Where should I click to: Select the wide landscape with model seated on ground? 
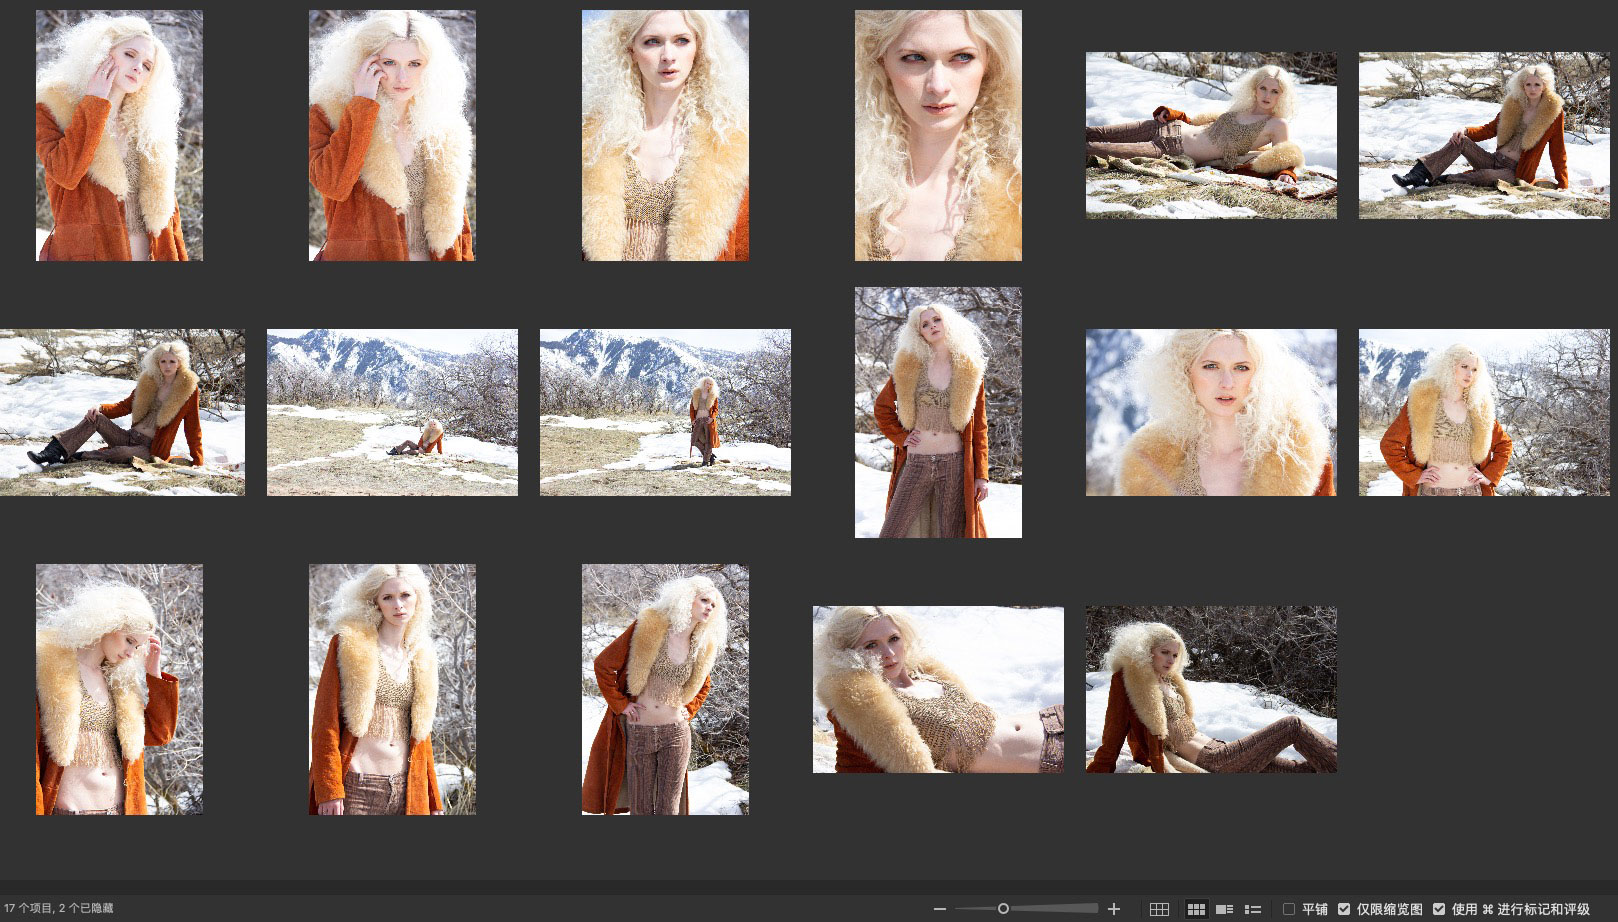[392, 412]
